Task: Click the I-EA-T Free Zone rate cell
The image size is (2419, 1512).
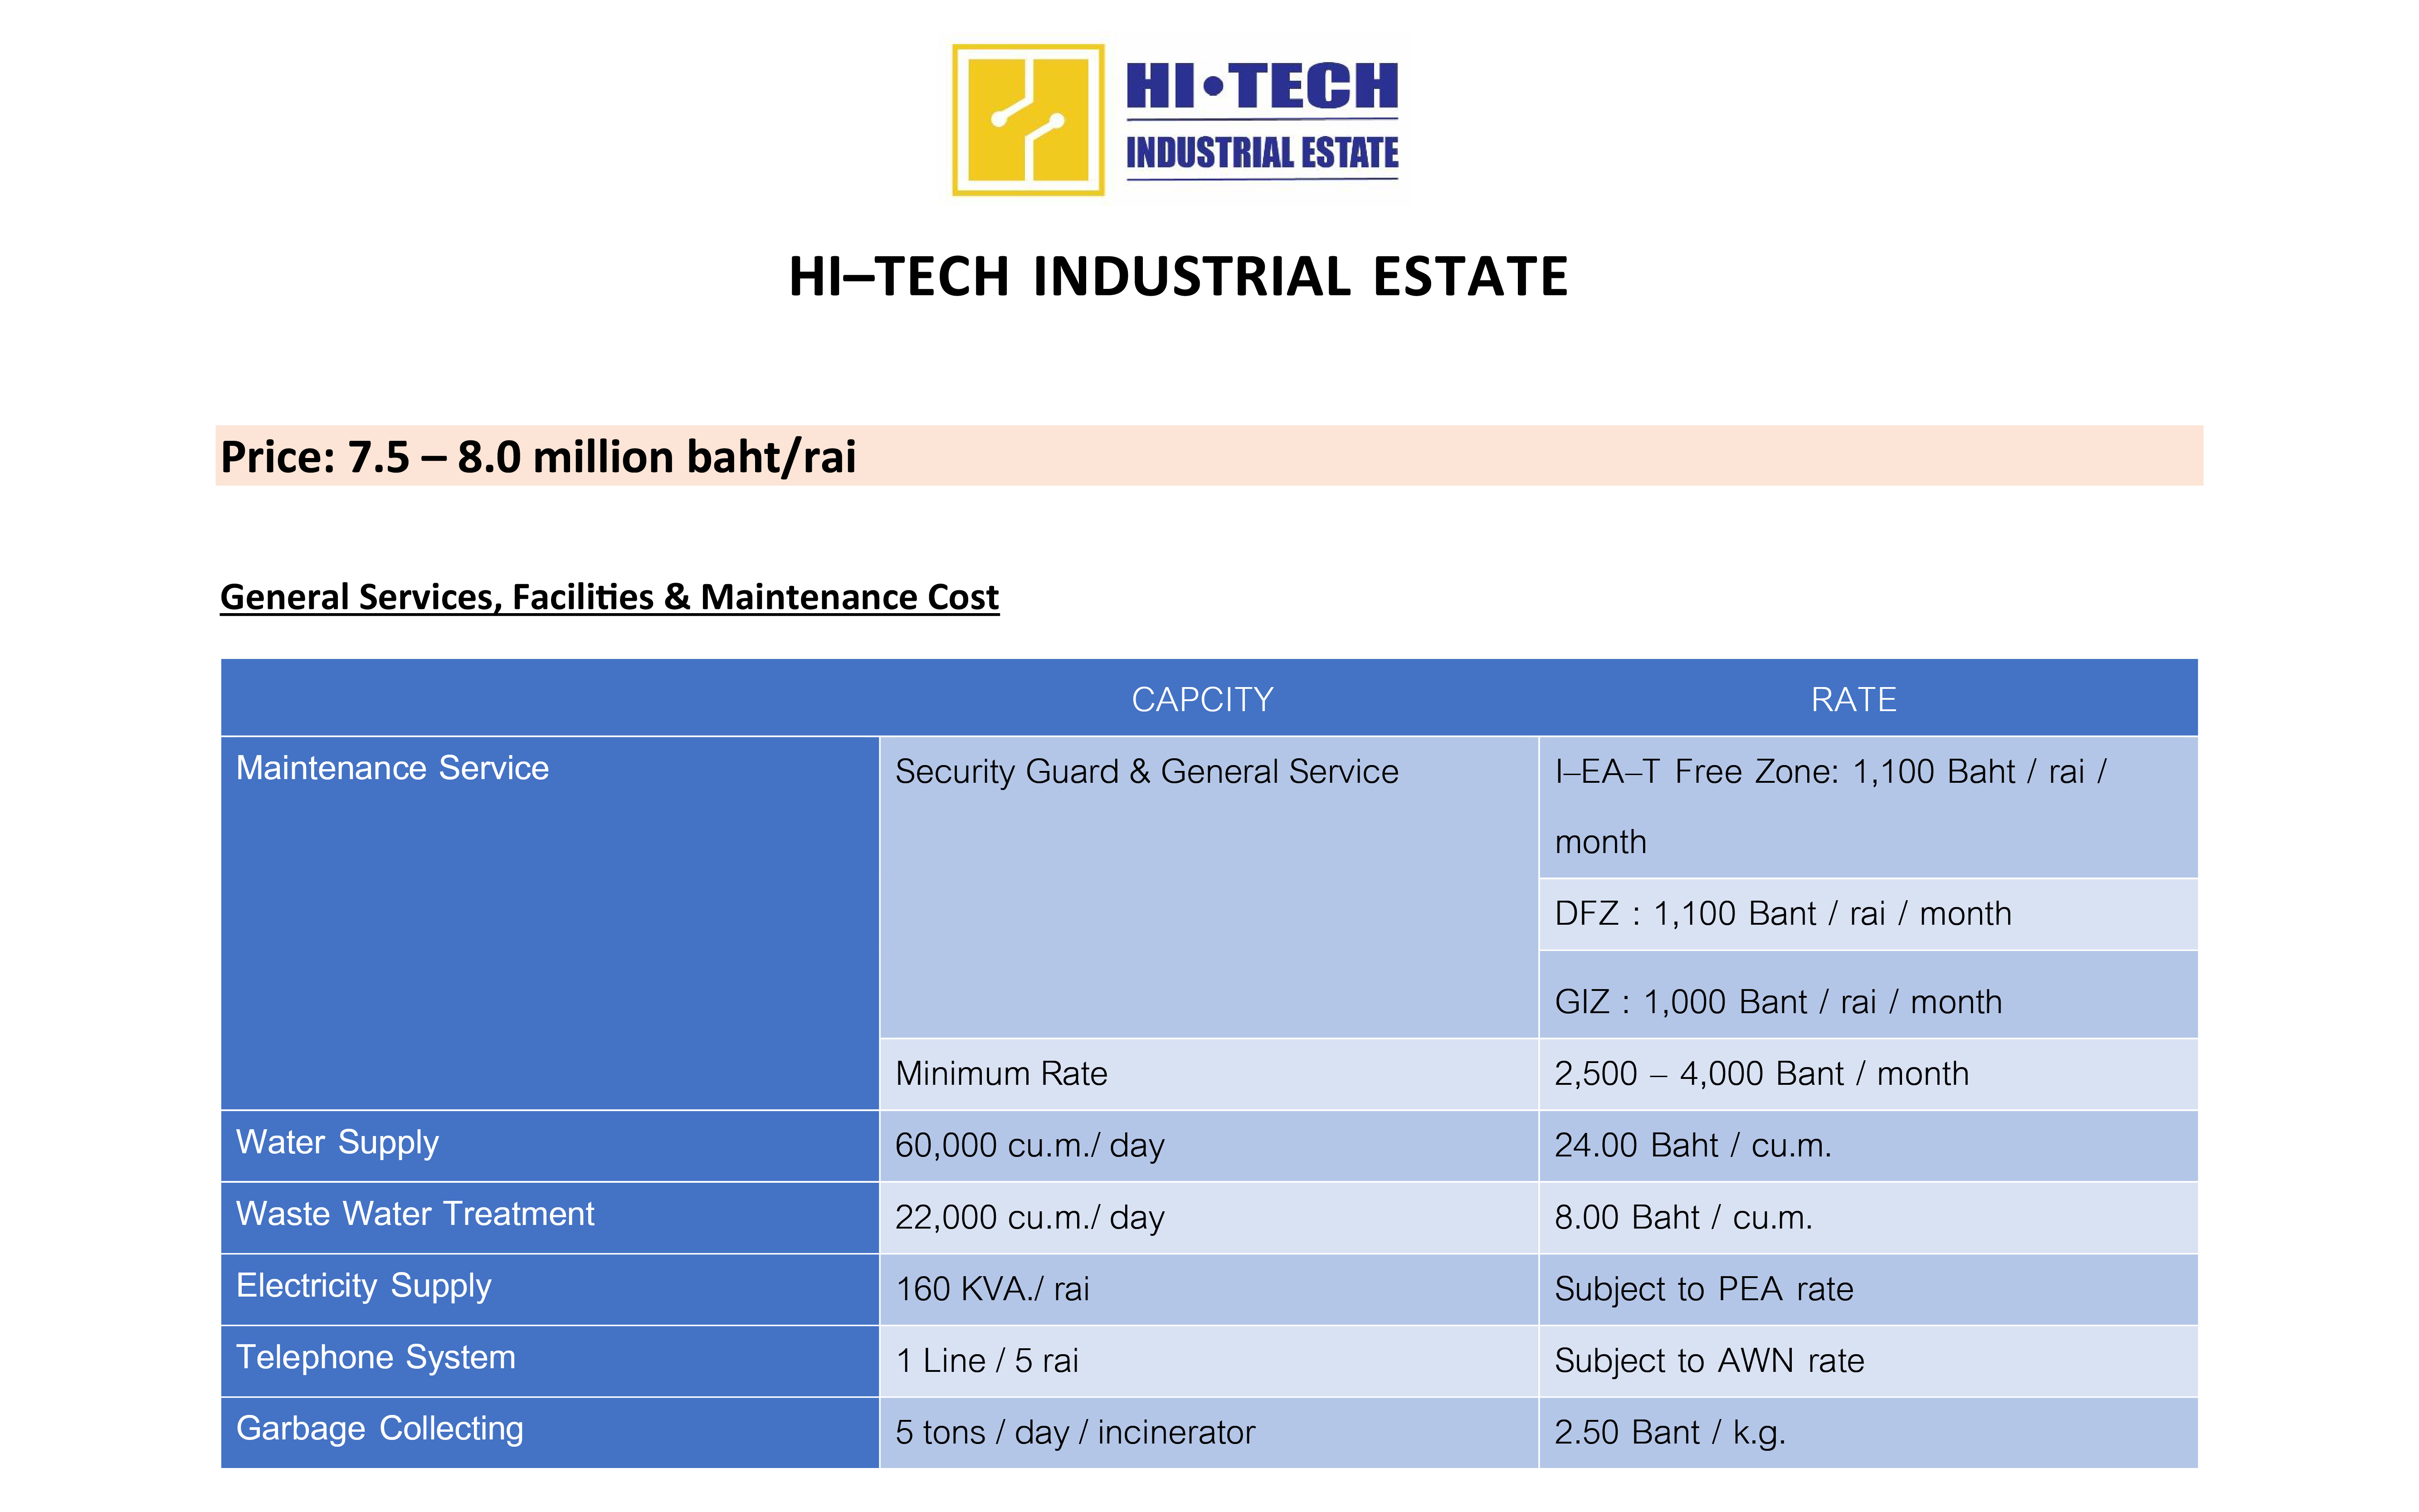Action: [x=1830, y=805]
